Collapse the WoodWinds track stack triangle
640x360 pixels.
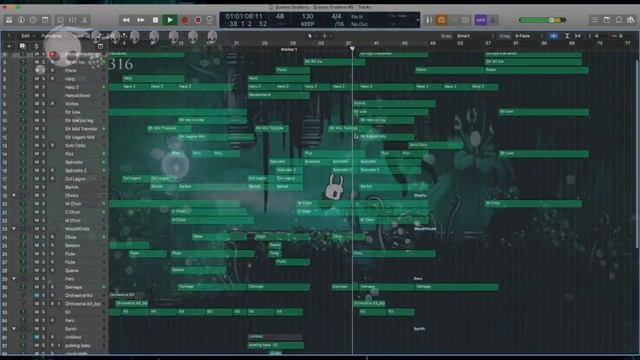14,229
